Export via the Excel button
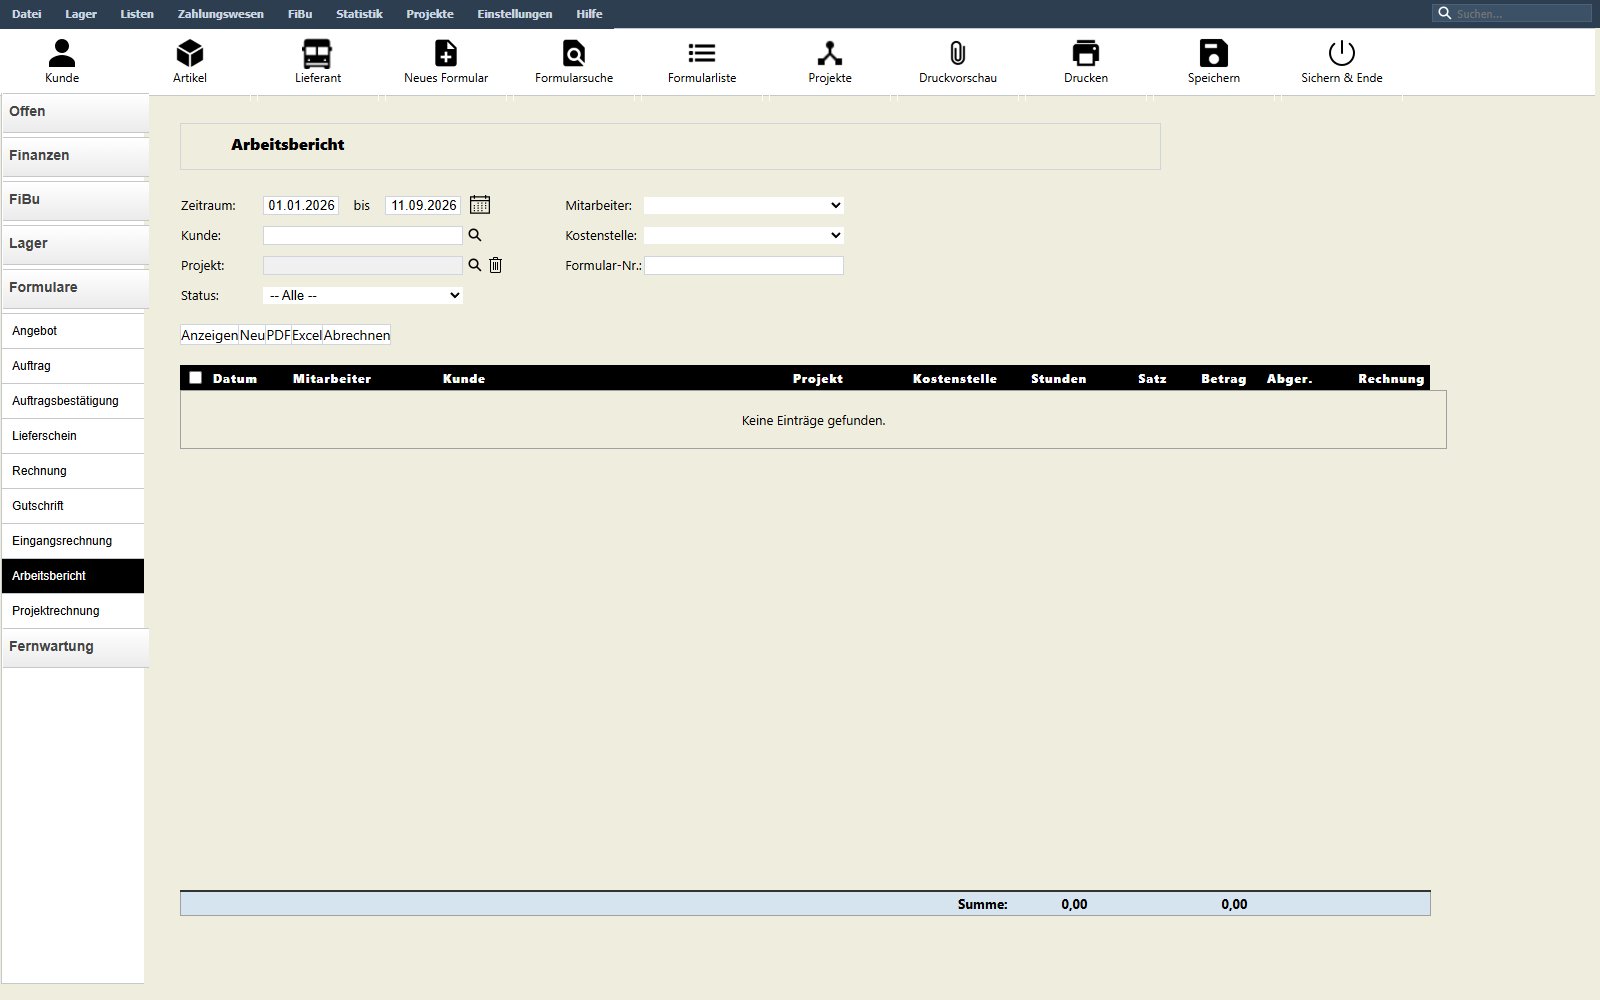 [x=307, y=335]
